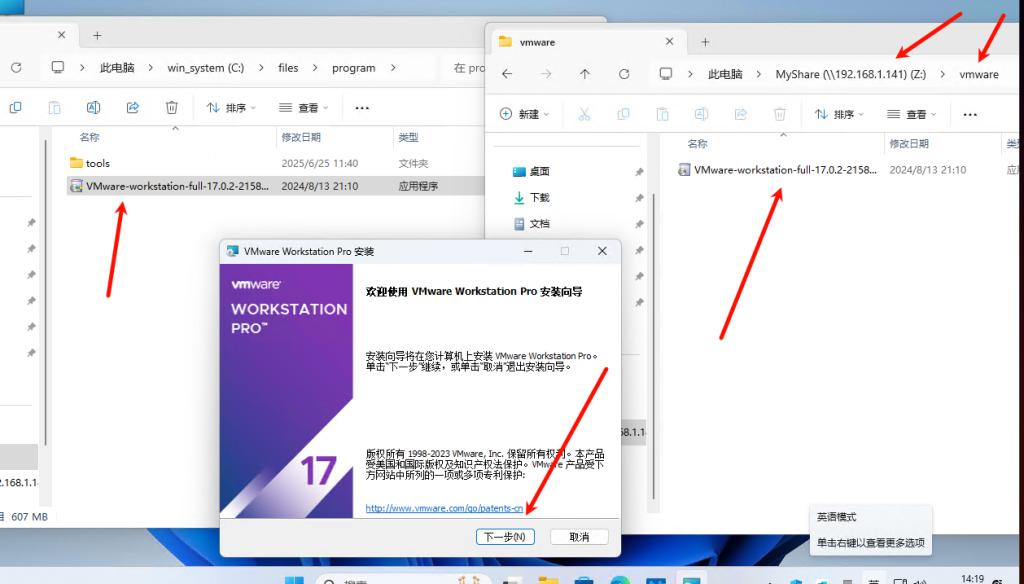Expand the chevron after MyShare (Z:) in the breadcrumb
Image resolution: width=1024 pixels, height=584 pixels.
(942, 74)
